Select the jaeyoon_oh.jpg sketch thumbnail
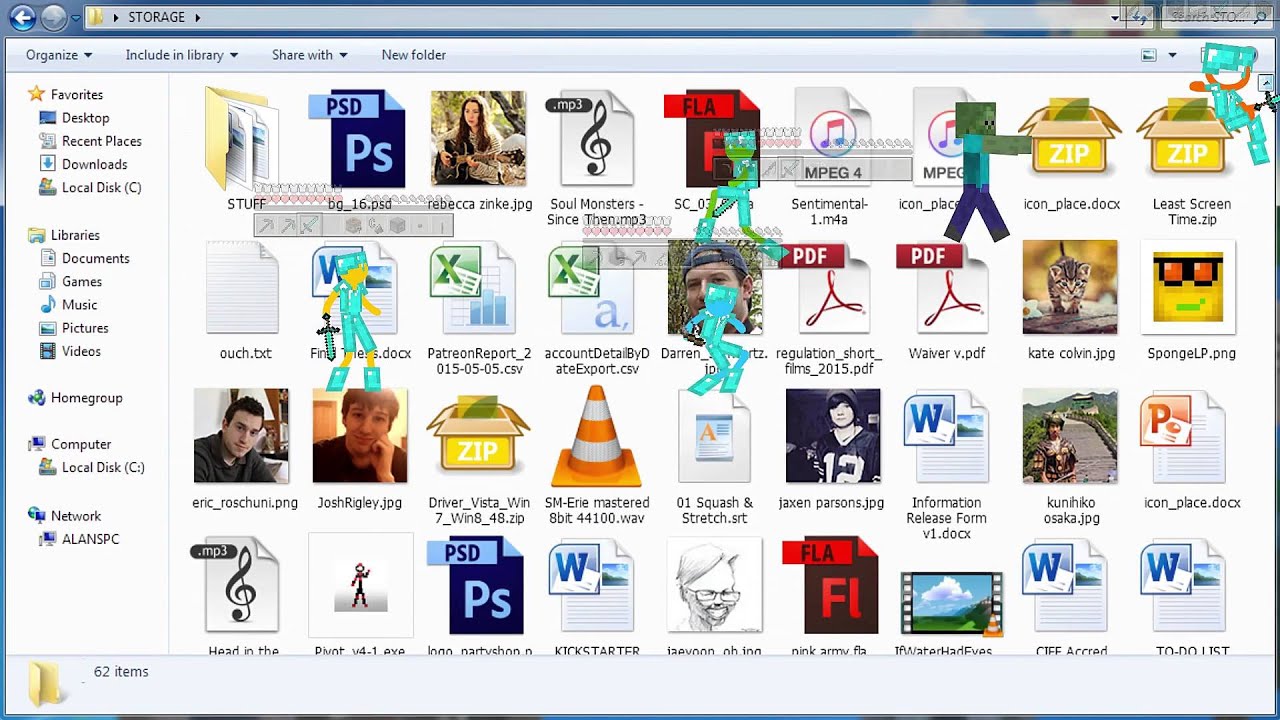Viewport: 1280px width, 720px height. click(x=714, y=586)
